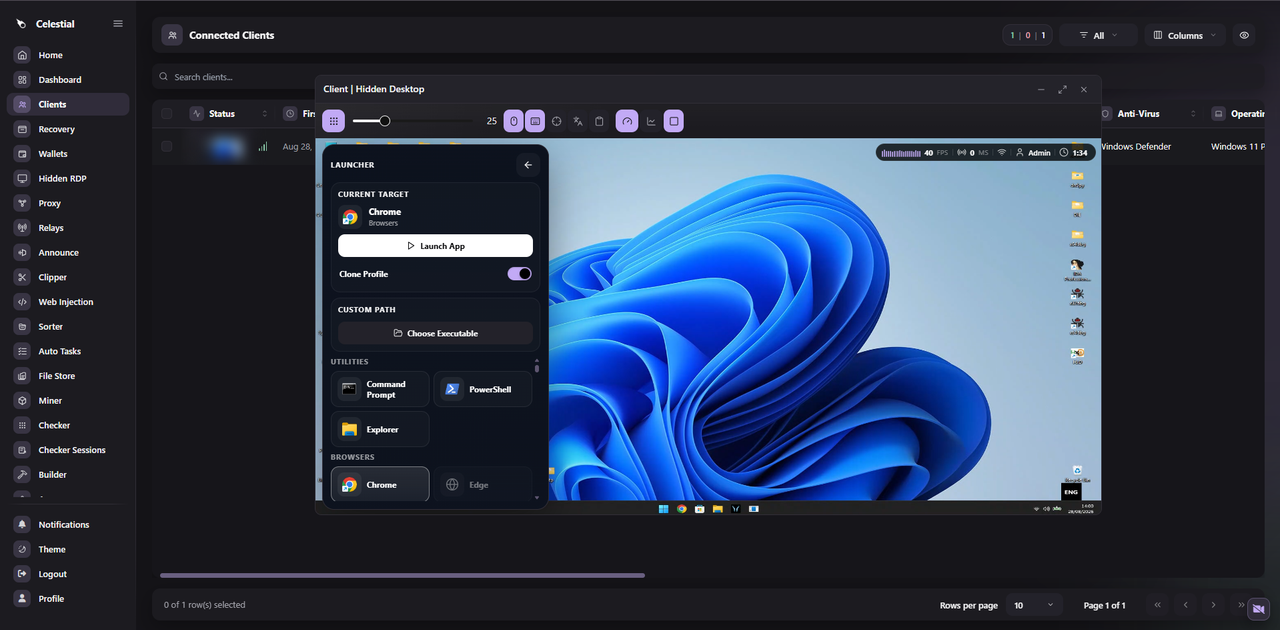The image size is (1280, 630).
Task: Open the Home page icon in sidebar
Action: coord(22,55)
